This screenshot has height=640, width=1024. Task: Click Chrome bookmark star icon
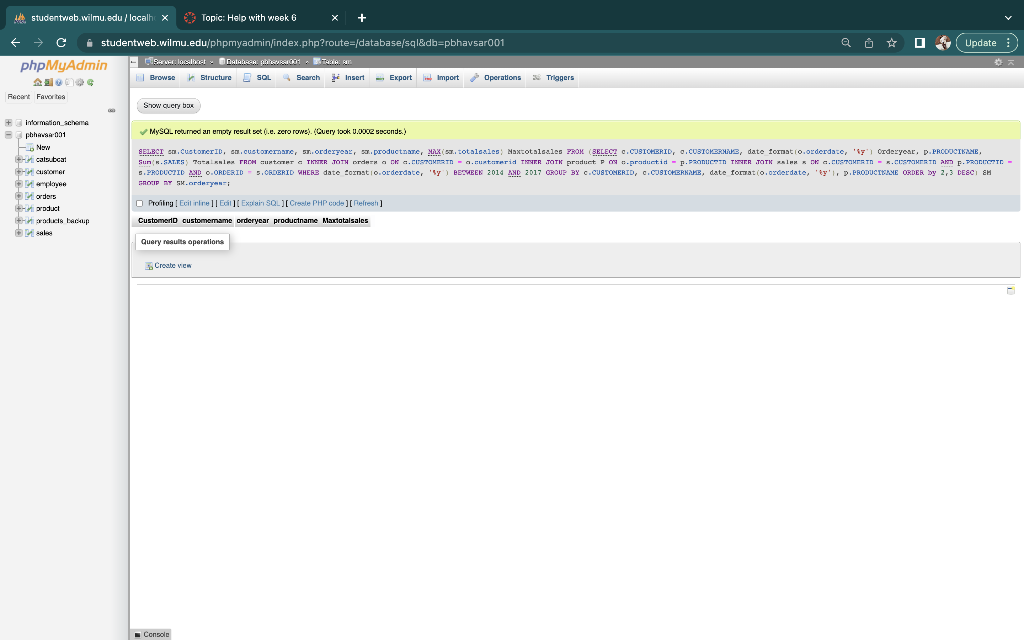coord(891,43)
